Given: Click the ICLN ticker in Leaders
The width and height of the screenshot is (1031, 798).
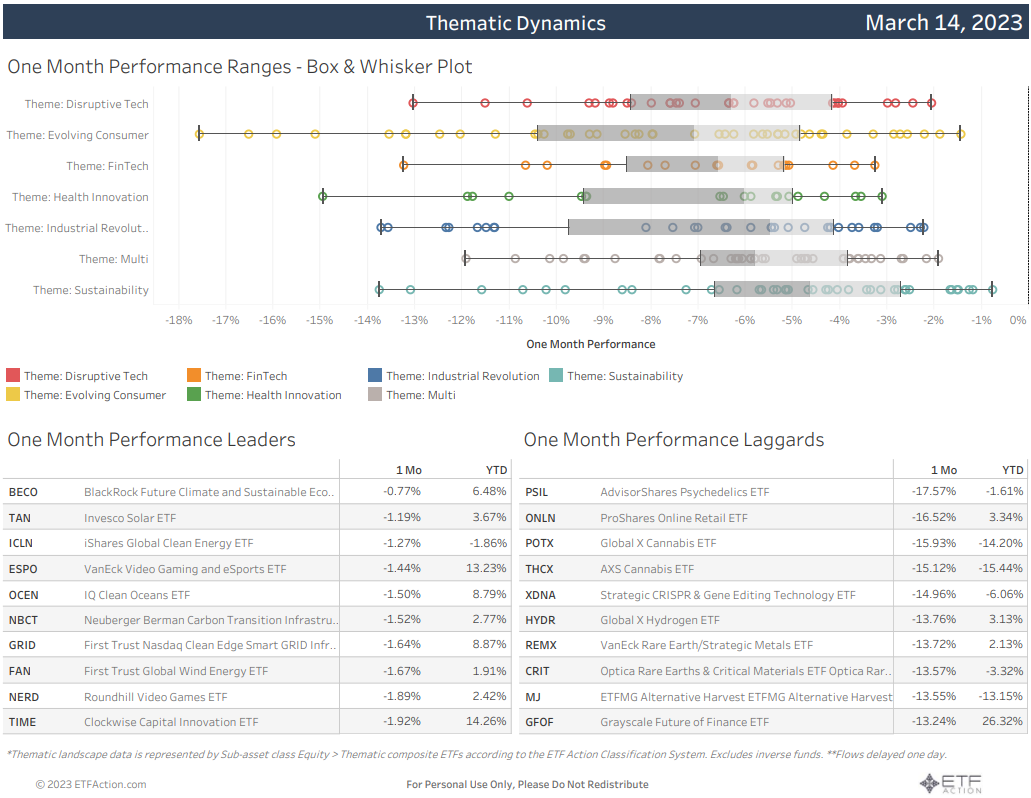Looking at the screenshot, I should click(x=21, y=543).
